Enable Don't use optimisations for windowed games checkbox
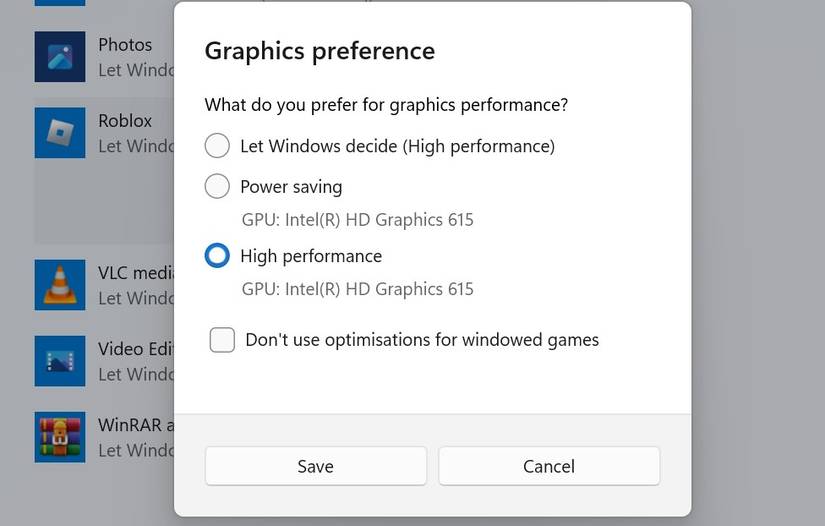The height and width of the screenshot is (526, 825). pos(222,340)
